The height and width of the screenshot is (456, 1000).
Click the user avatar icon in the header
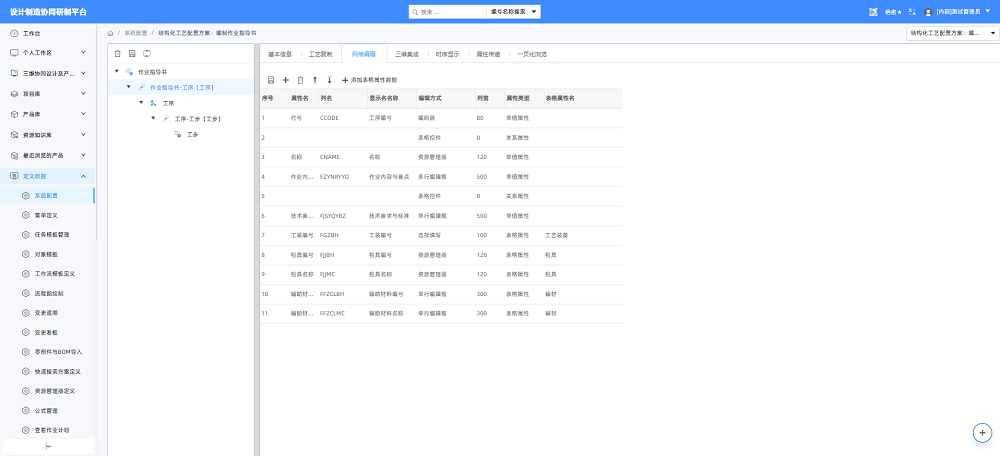point(928,11)
